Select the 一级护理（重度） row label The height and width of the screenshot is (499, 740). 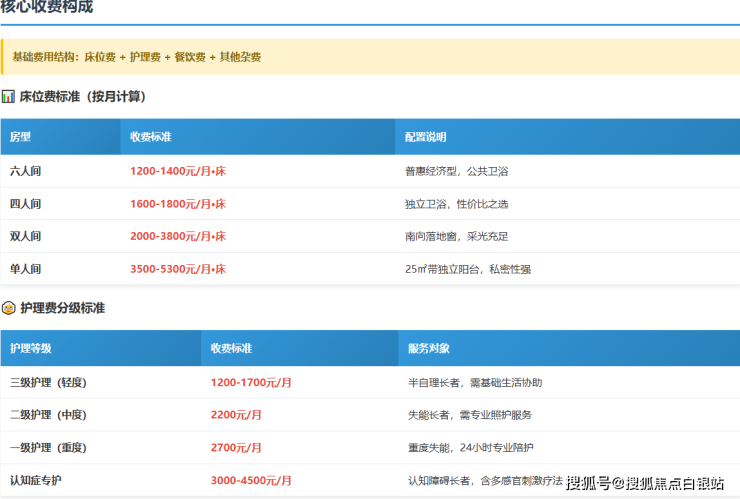(x=48, y=448)
